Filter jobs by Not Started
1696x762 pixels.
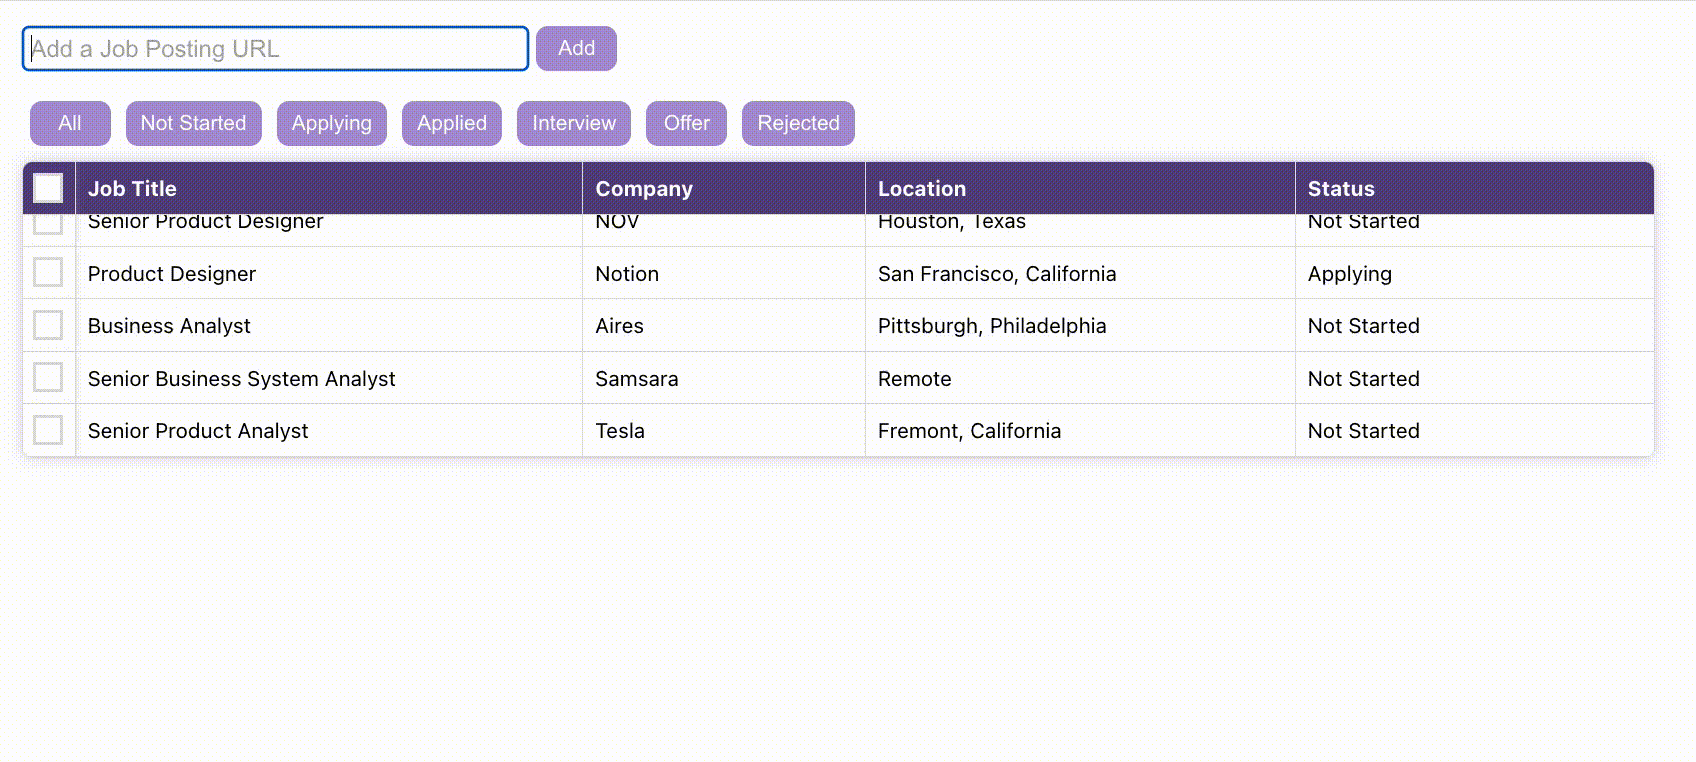pyautogui.click(x=193, y=123)
